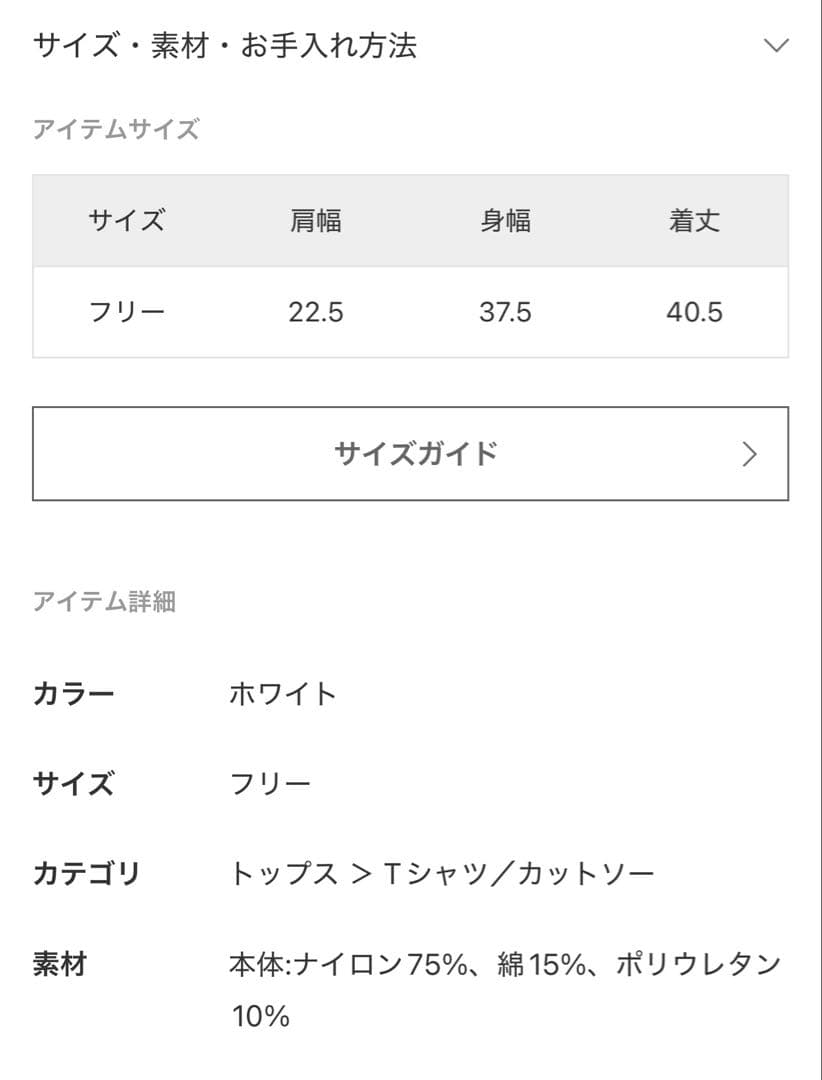This screenshot has height=1080, width=822.
Task: Select the 身幅 column header
Action: click(505, 221)
